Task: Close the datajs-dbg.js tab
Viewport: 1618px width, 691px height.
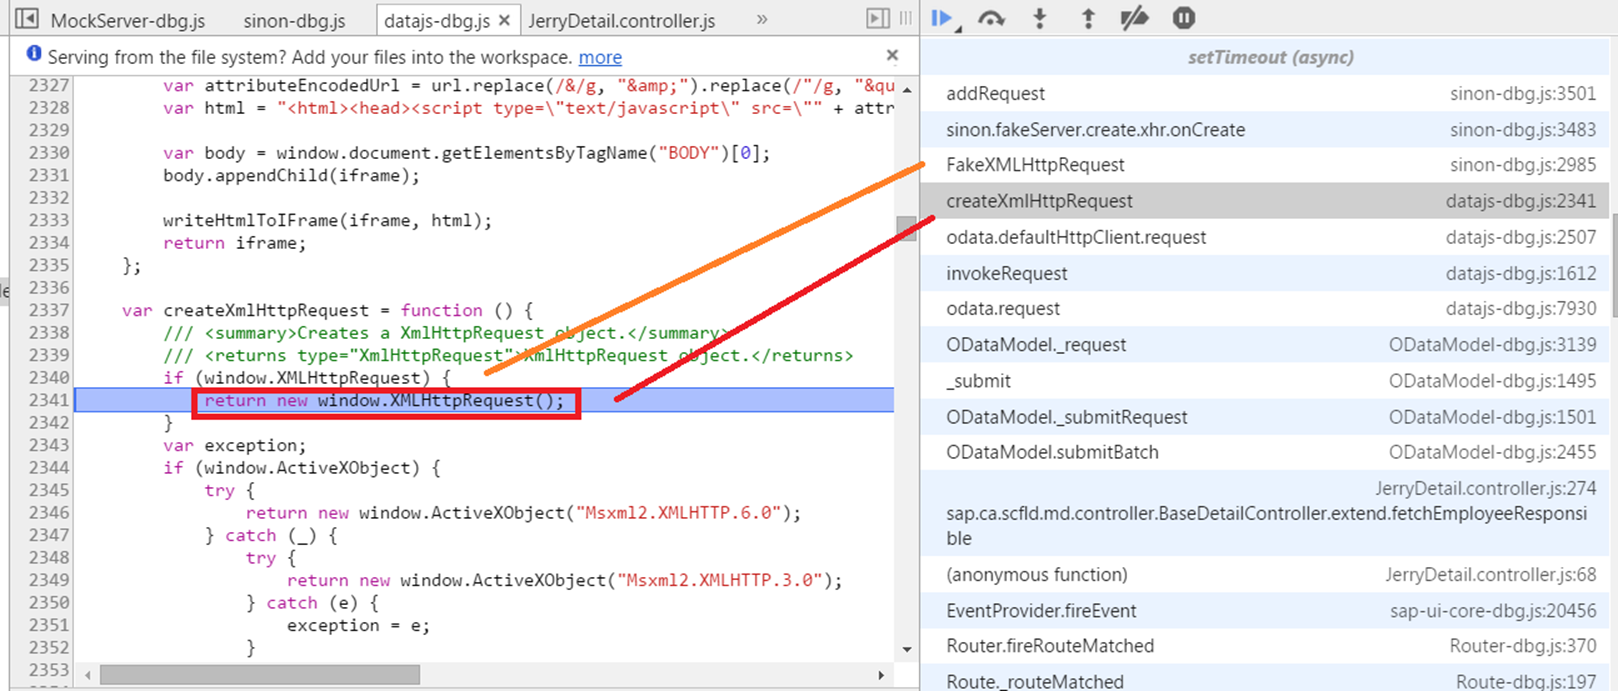Action: 504,20
